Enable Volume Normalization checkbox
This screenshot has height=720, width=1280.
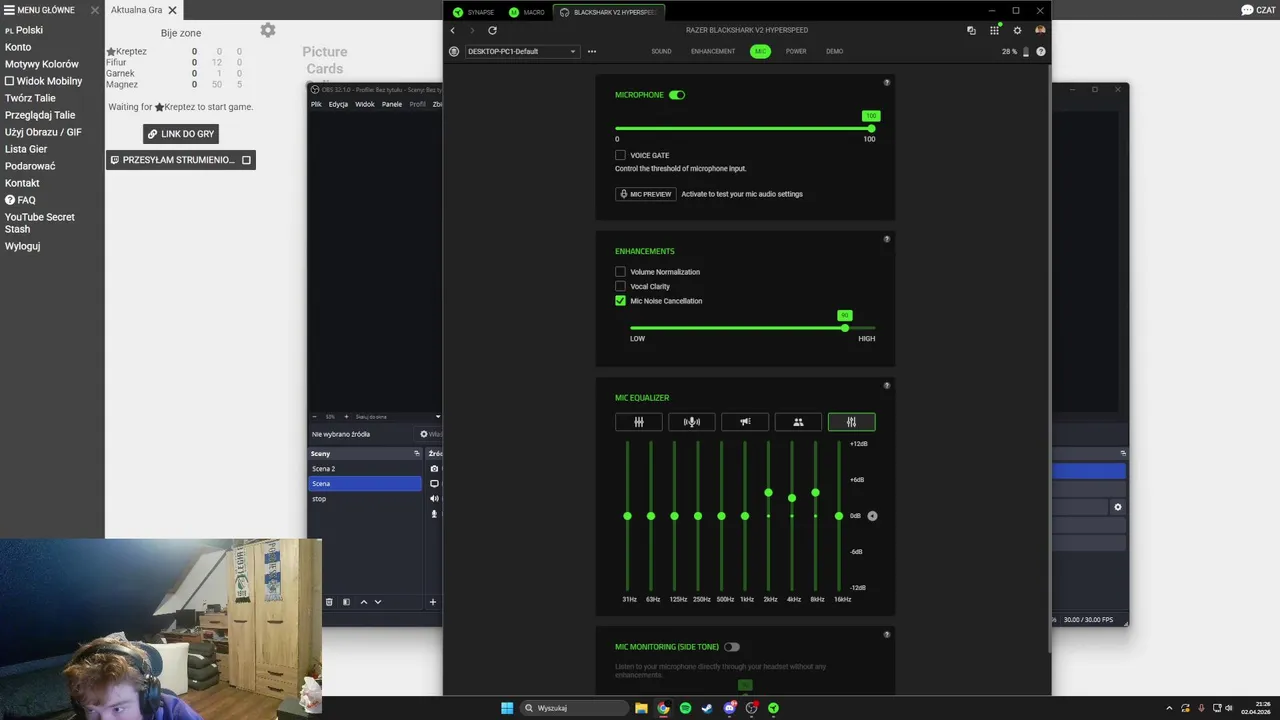click(620, 272)
